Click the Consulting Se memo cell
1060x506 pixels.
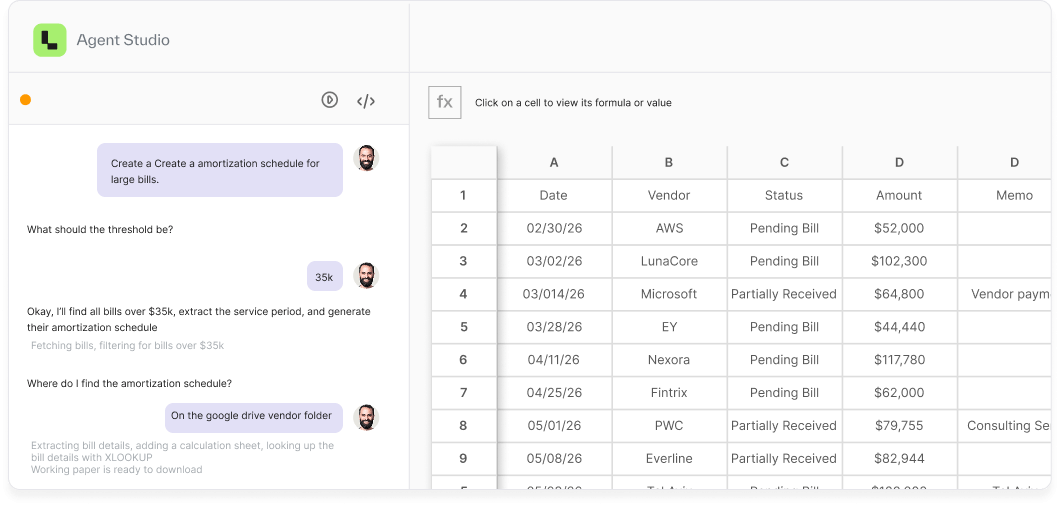click(x=1007, y=426)
